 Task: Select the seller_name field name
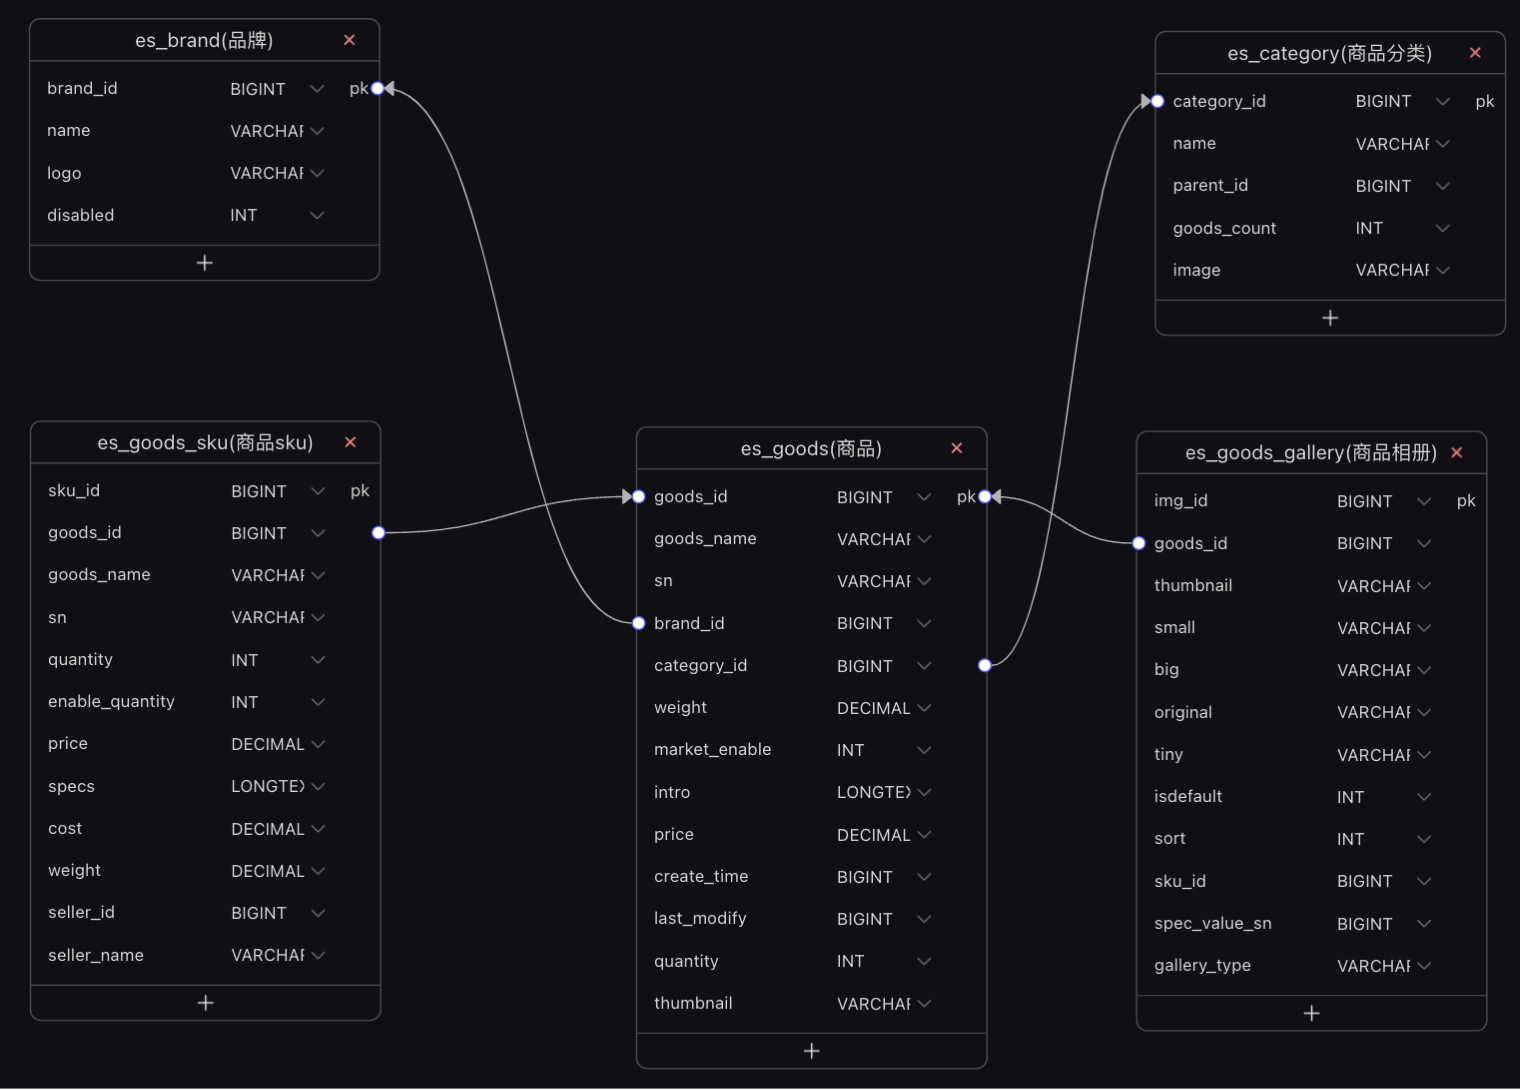click(x=96, y=955)
